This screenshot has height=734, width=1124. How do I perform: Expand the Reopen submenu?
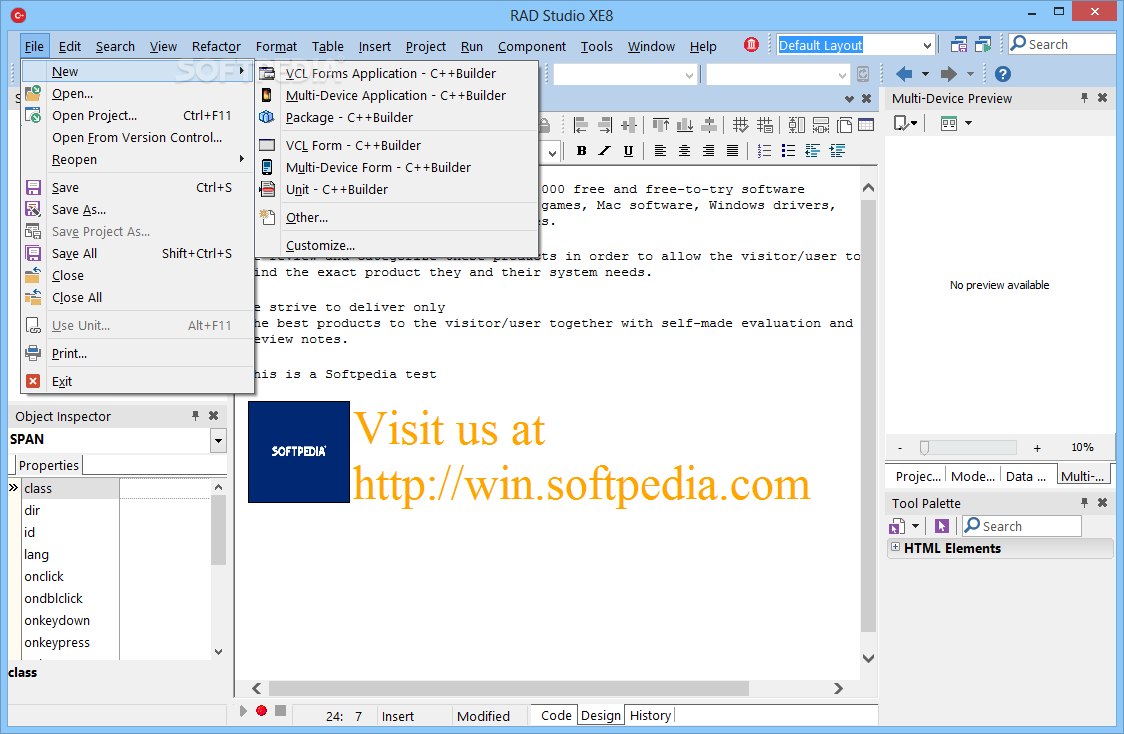click(x=137, y=160)
